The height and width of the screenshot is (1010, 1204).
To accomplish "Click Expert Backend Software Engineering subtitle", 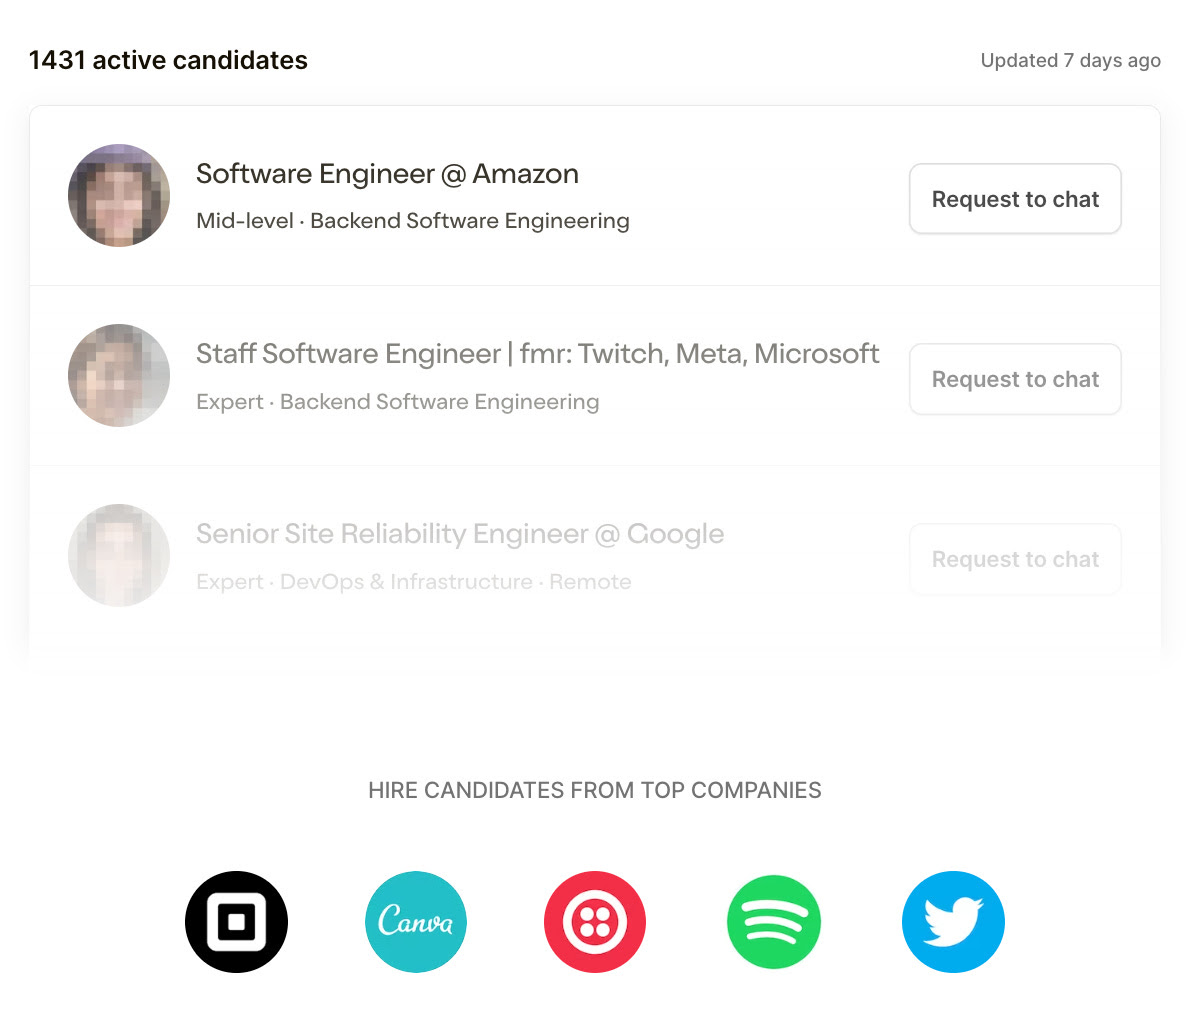I will (x=398, y=402).
